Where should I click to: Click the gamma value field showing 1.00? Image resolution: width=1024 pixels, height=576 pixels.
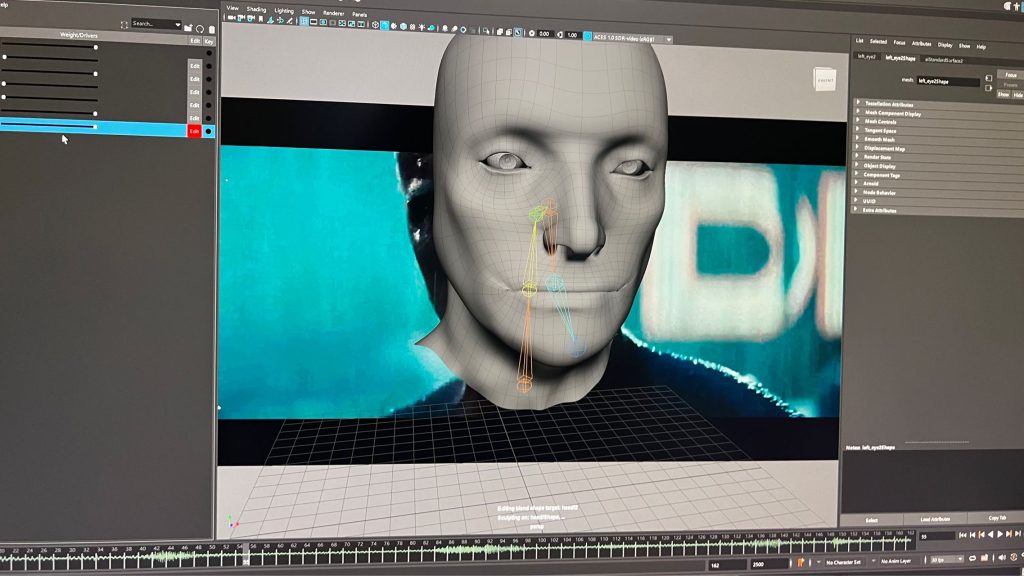(572, 35)
